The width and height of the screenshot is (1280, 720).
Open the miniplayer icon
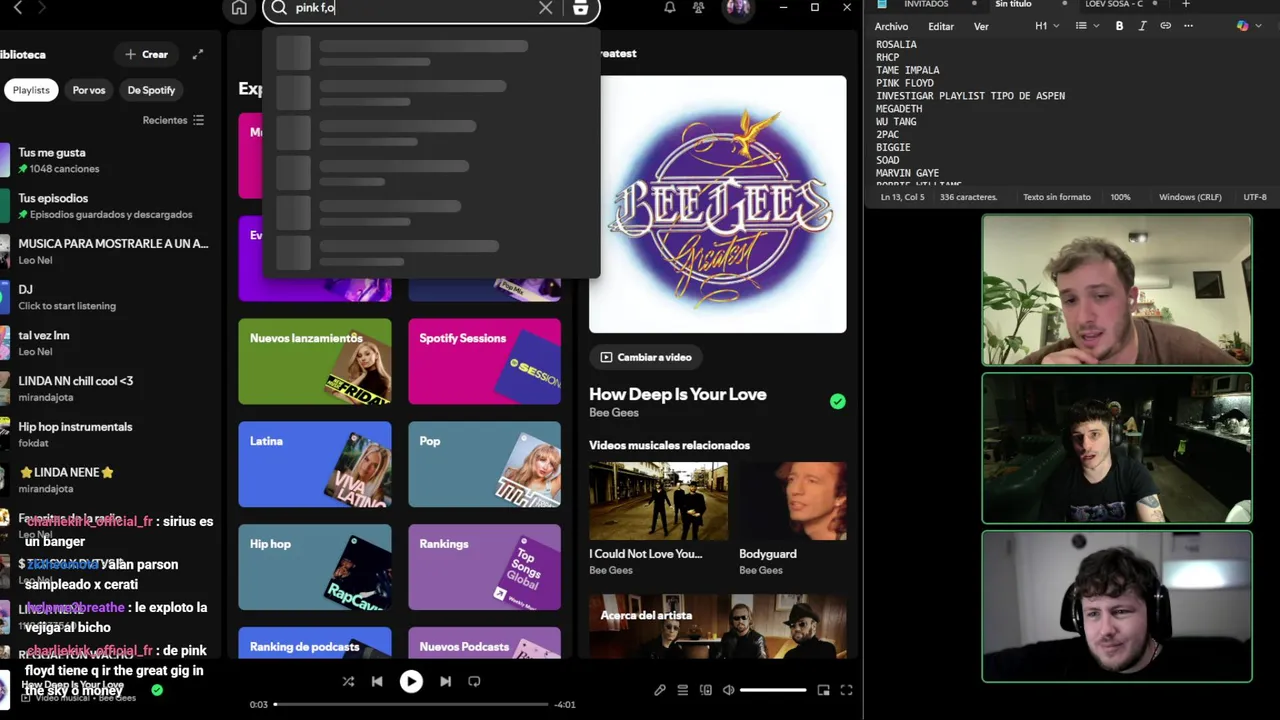click(x=823, y=690)
